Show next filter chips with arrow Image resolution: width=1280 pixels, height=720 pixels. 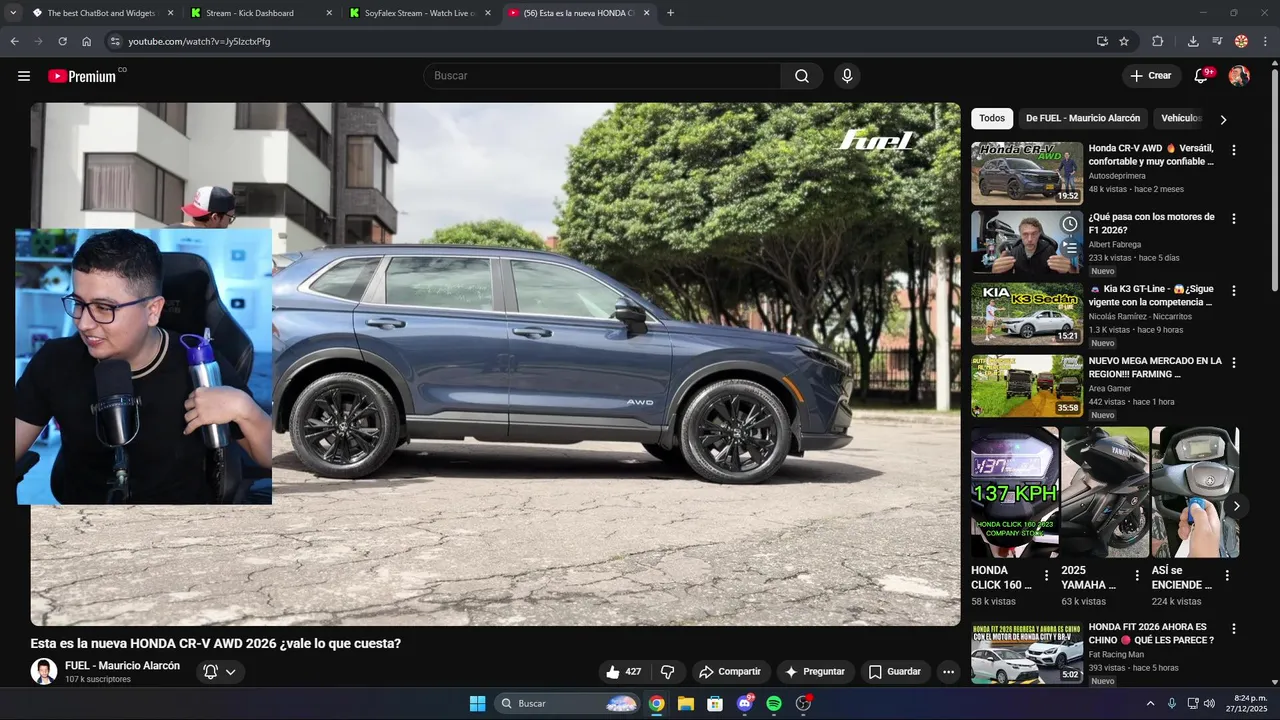click(x=1222, y=119)
